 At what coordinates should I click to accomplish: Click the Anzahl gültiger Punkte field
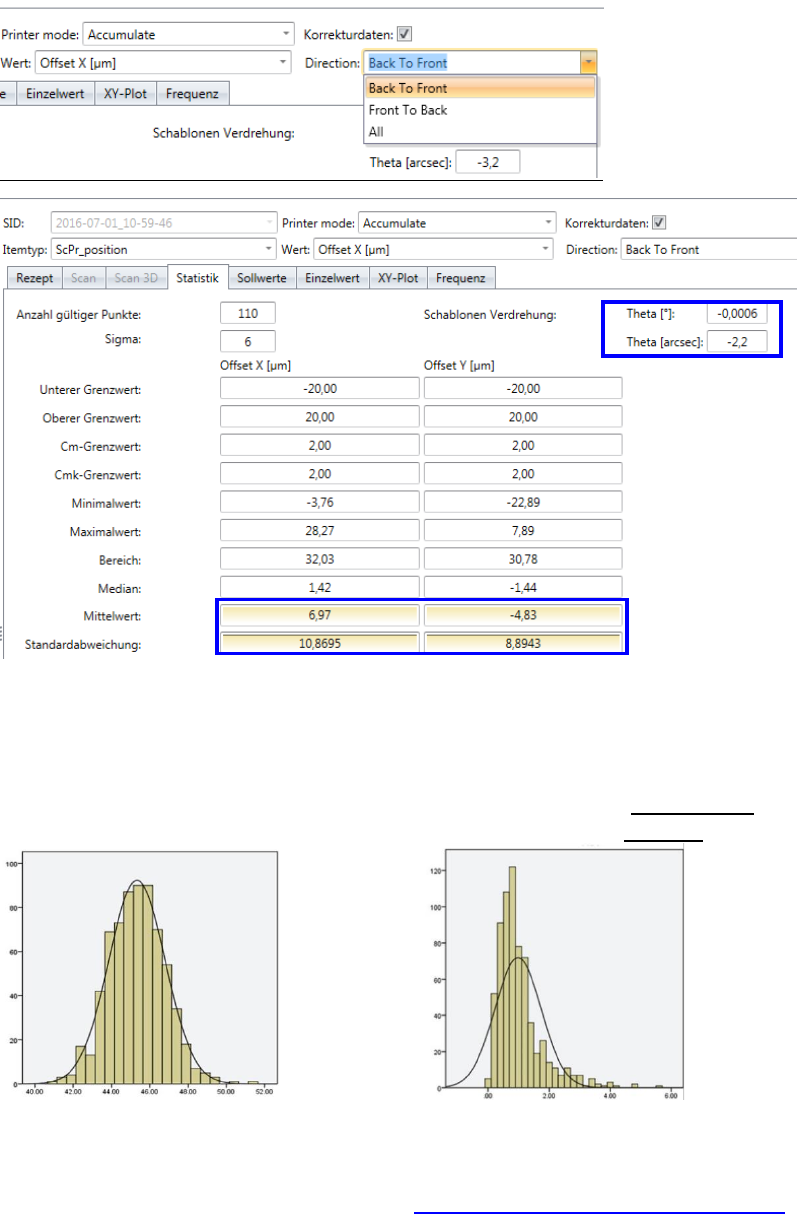(x=247, y=314)
